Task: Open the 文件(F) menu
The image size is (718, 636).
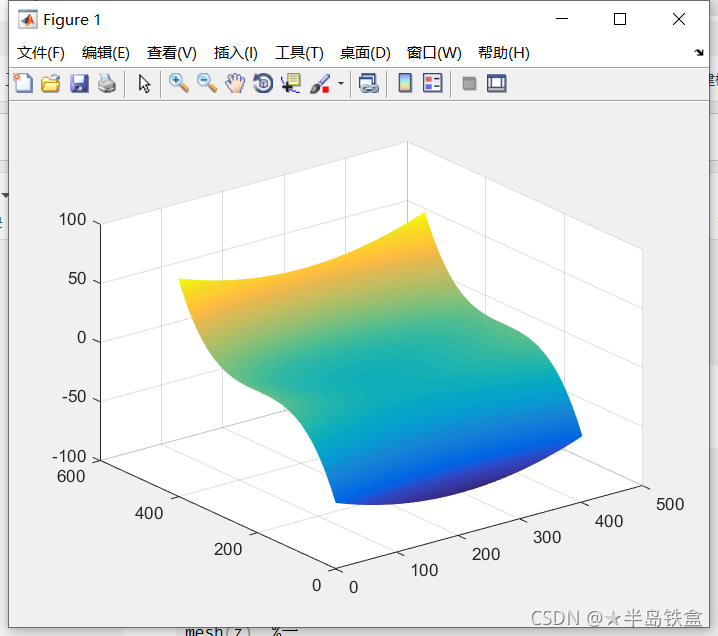Action: (40, 53)
